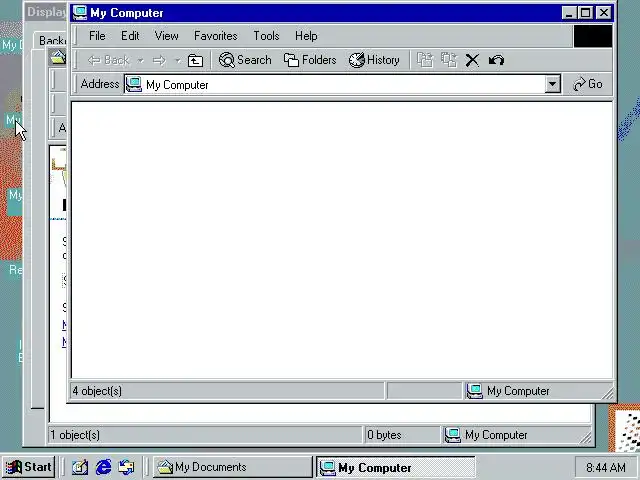Image resolution: width=640 pixels, height=480 pixels.
Task: Click the 8:44 AM clock
Action: click(x=606, y=467)
